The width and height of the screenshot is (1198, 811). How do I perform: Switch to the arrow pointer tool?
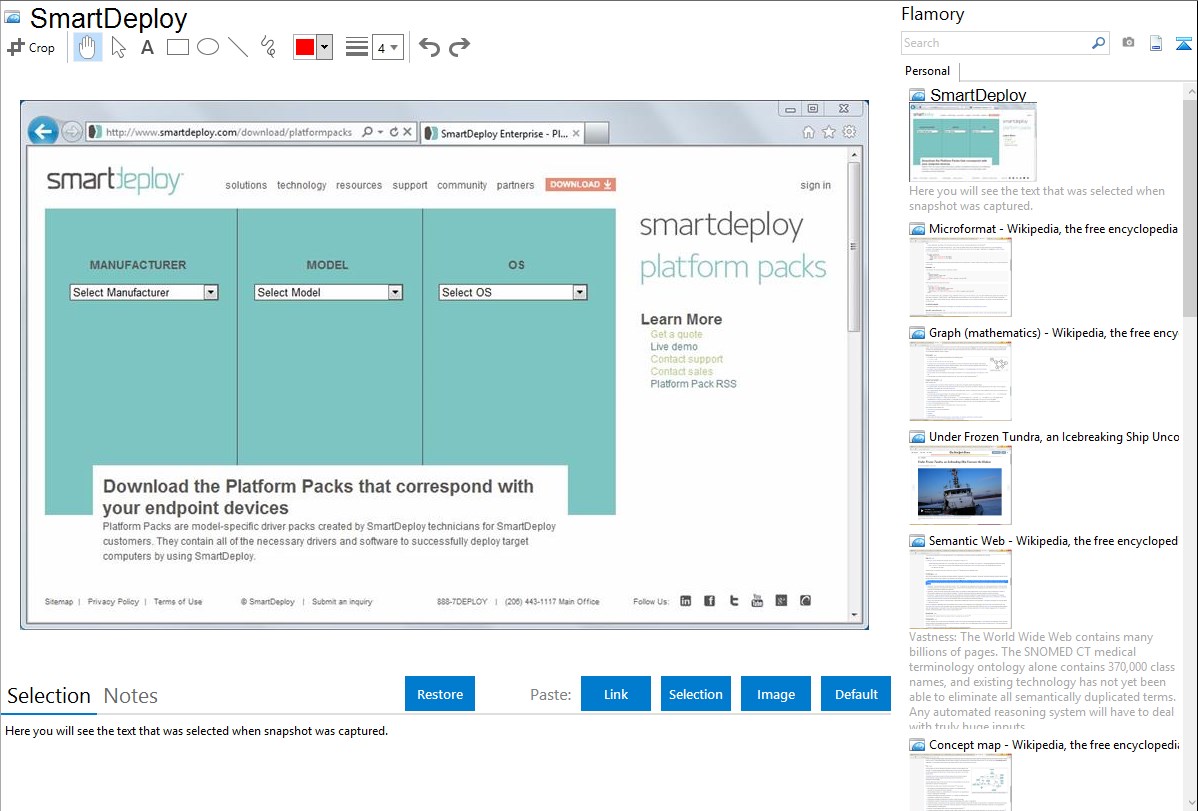coord(118,47)
